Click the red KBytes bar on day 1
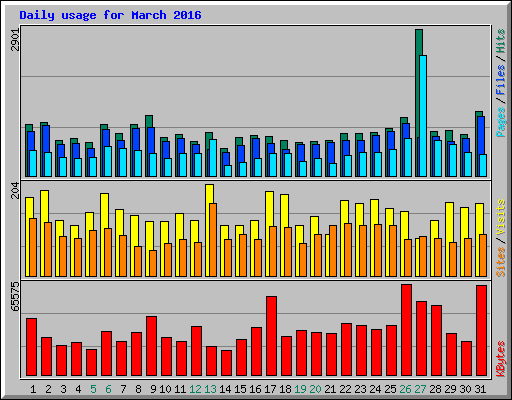 31,347
